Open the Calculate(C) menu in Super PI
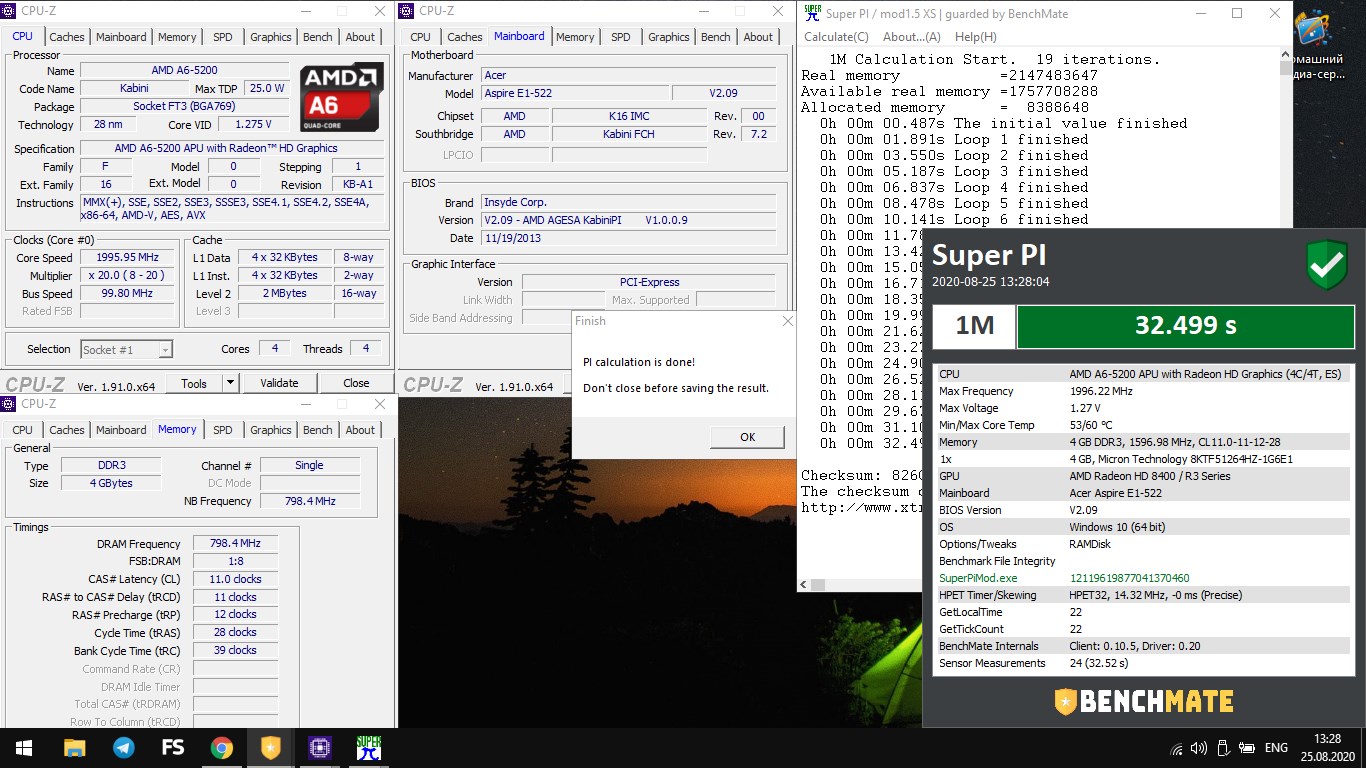The height and width of the screenshot is (768, 1366). click(x=836, y=37)
